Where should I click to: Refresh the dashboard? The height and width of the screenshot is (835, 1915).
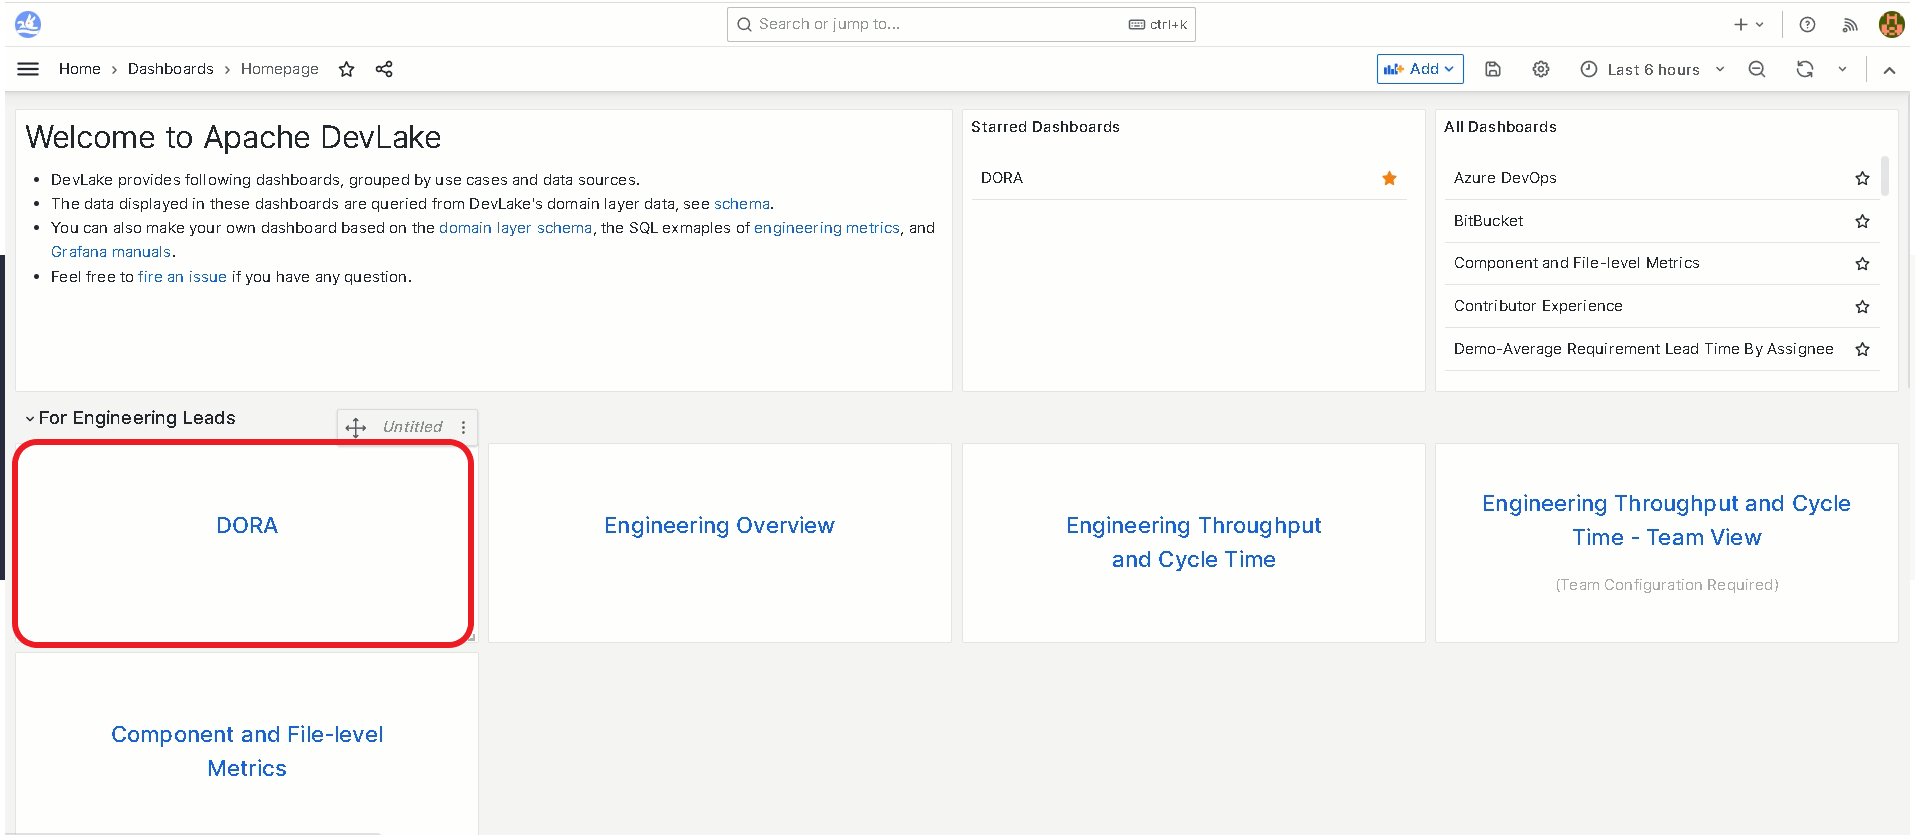[x=1805, y=69]
